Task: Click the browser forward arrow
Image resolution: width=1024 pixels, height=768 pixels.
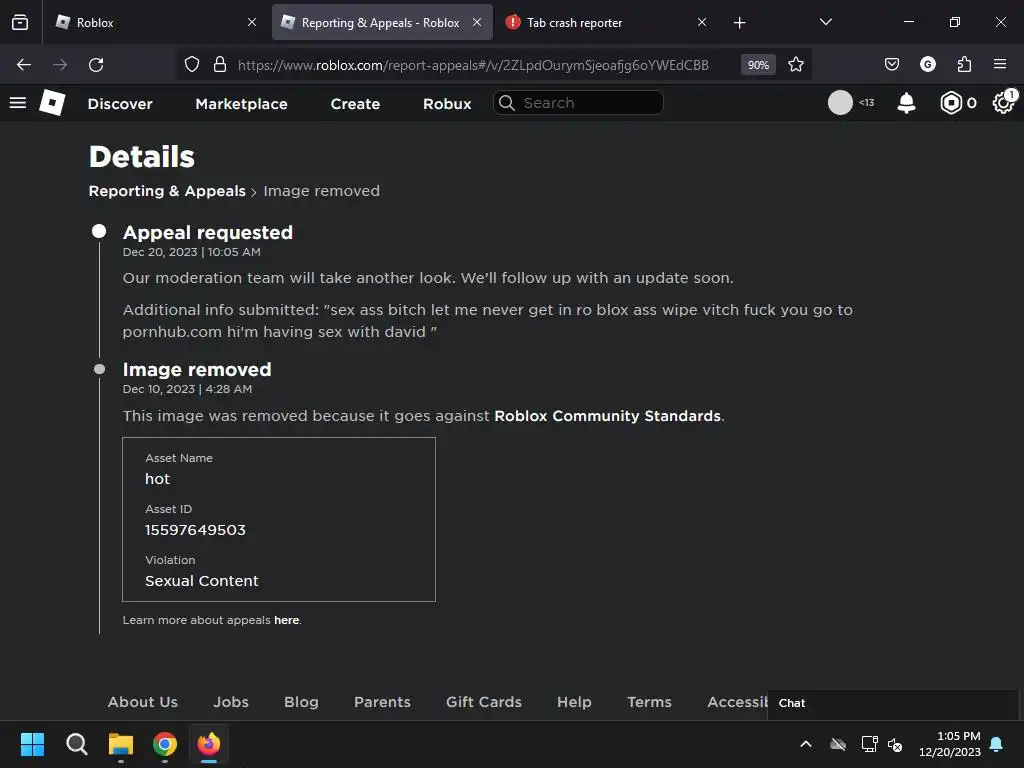Action: coord(60,65)
